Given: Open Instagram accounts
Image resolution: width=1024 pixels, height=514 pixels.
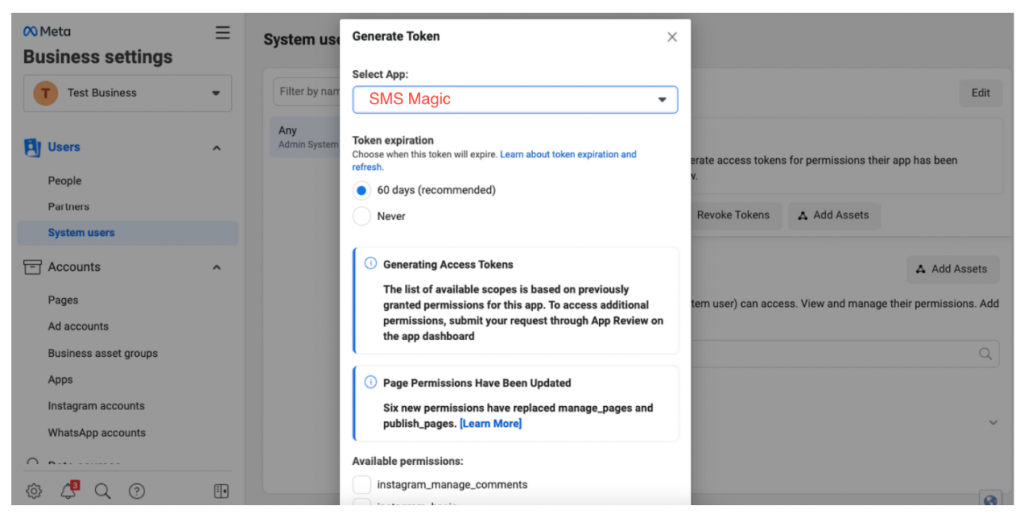Looking at the screenshot, I should click(x=96, y=406).
